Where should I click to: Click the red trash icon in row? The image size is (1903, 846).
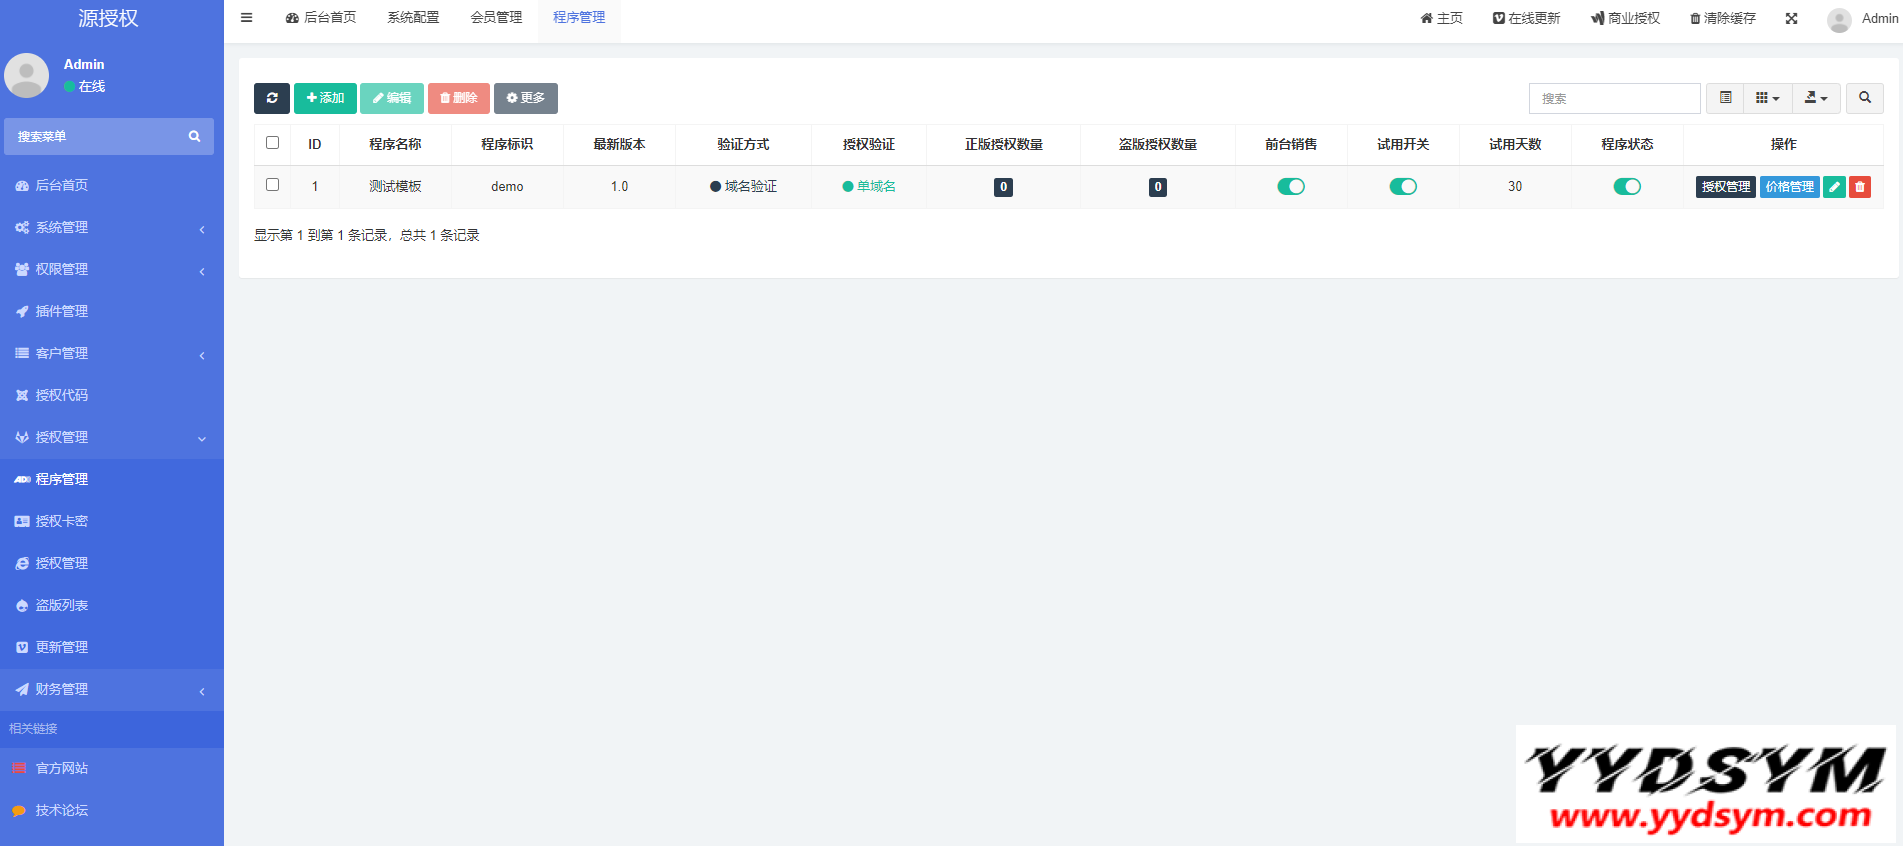pos(1860,187)
